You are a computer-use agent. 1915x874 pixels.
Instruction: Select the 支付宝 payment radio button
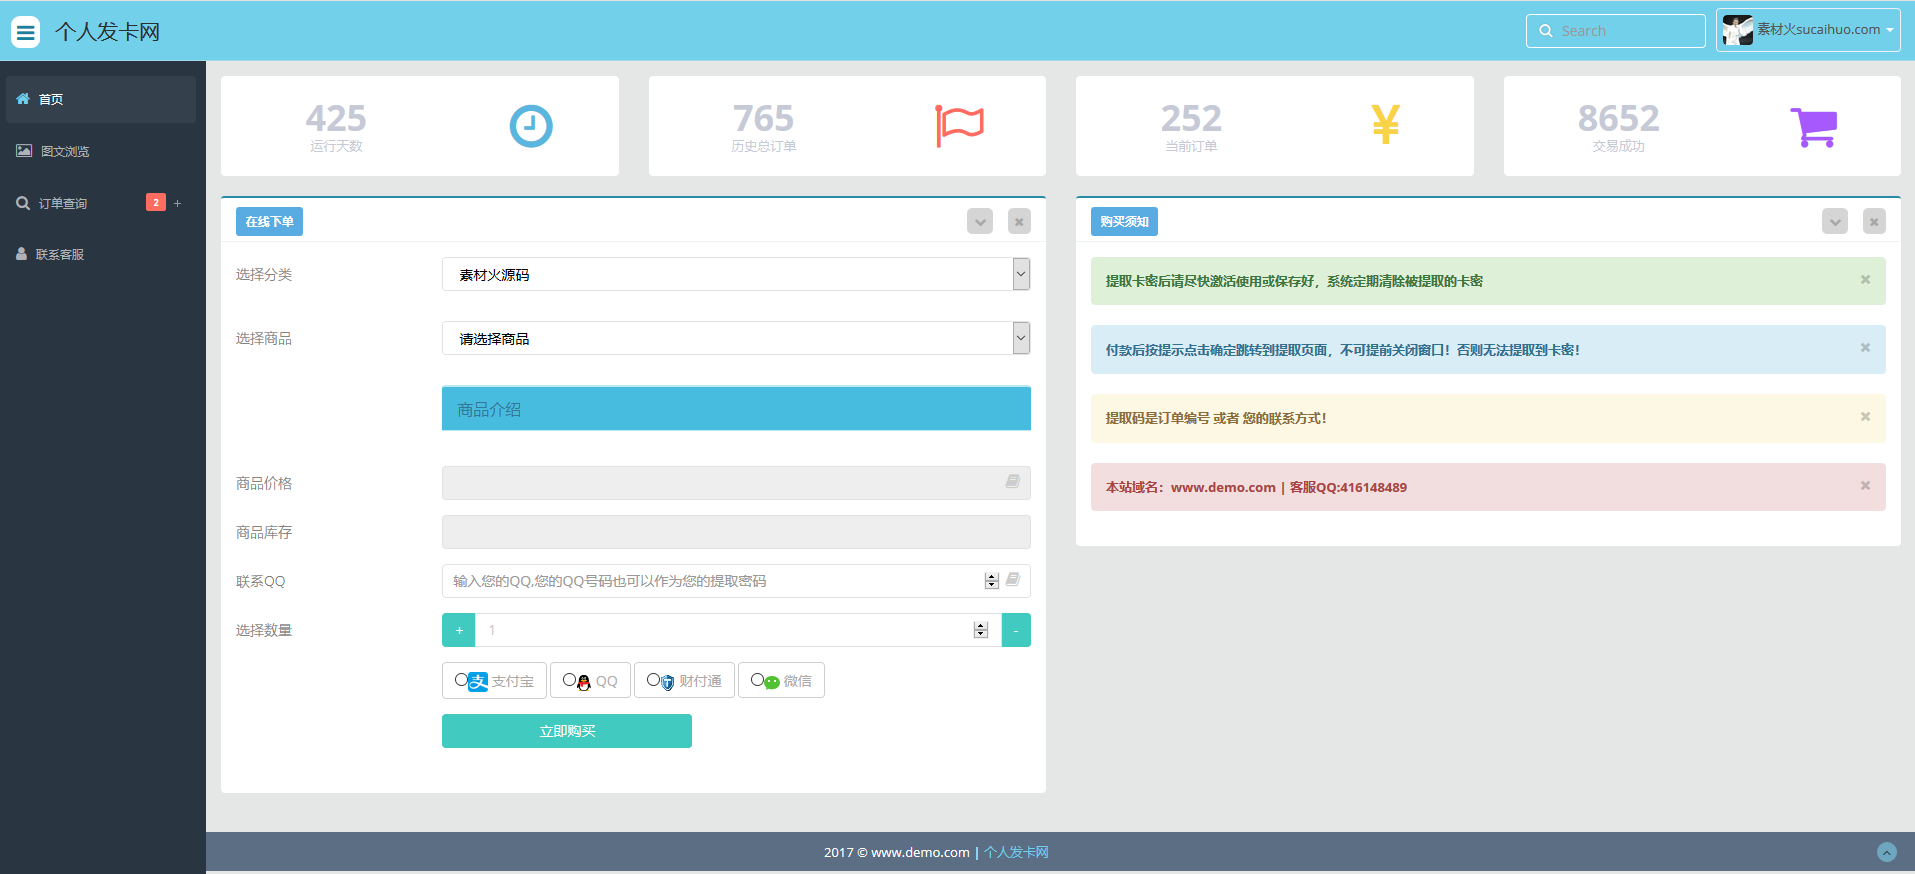click(x=461, y=680)
